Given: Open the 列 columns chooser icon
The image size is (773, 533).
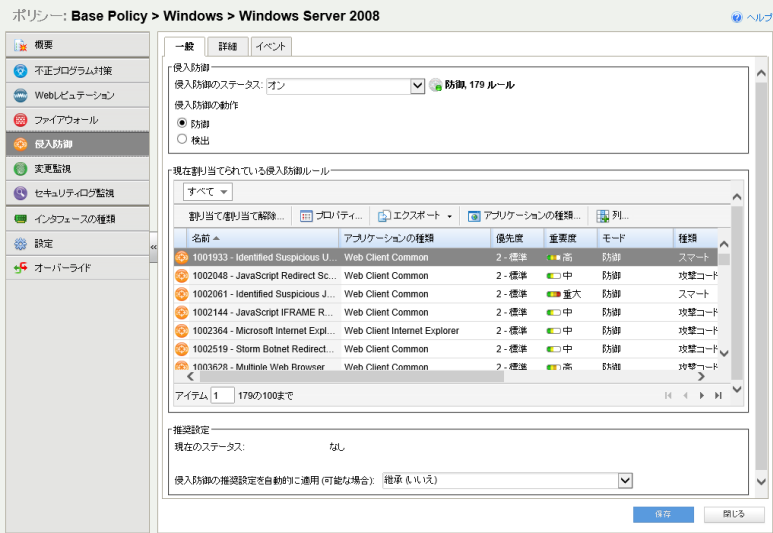Looking at the screenshot, I should point(603,216).
